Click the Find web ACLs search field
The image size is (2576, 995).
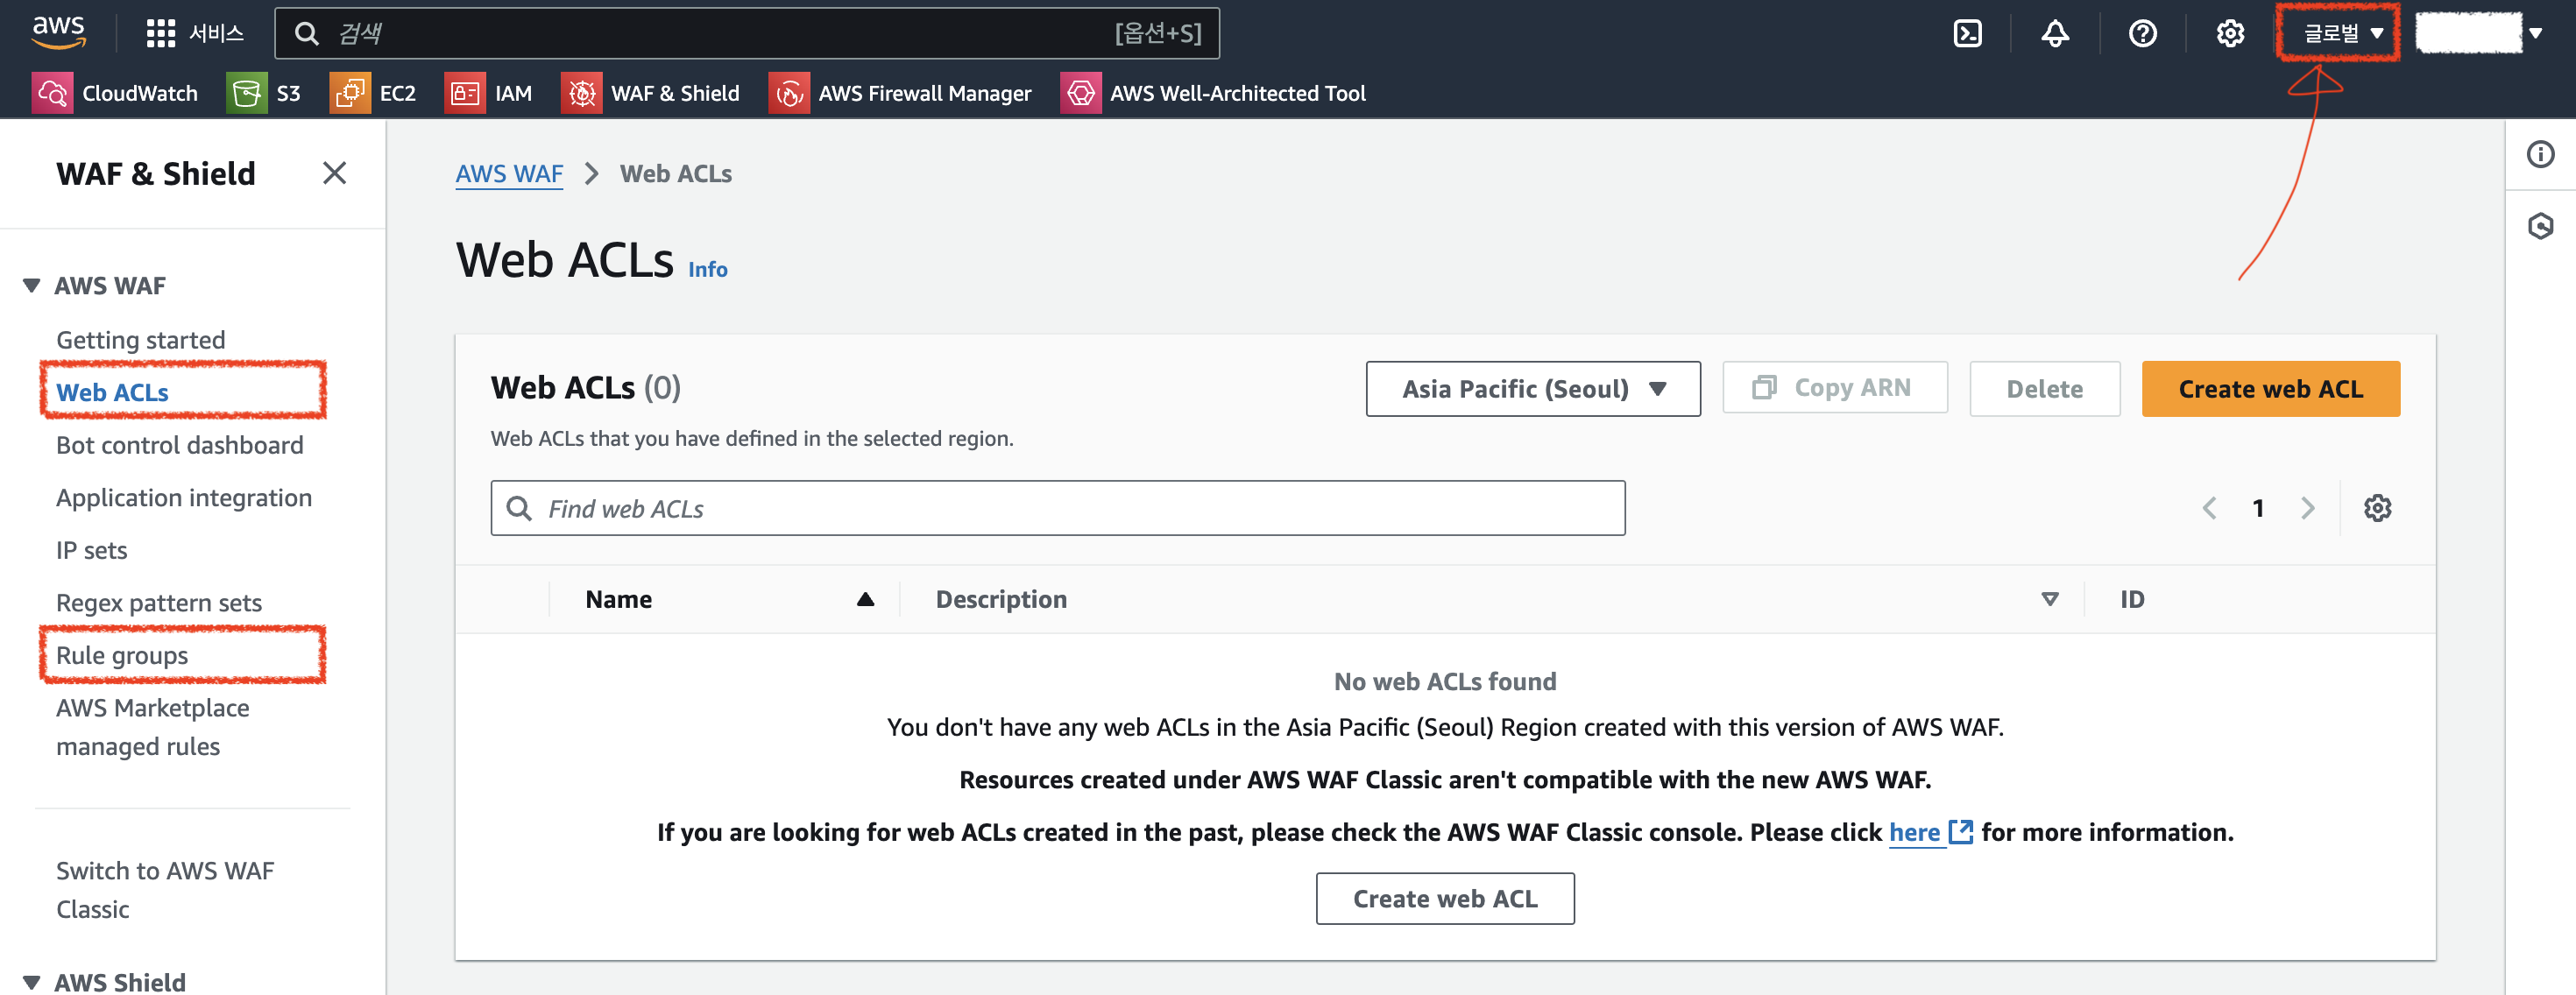click(1058, 509)
